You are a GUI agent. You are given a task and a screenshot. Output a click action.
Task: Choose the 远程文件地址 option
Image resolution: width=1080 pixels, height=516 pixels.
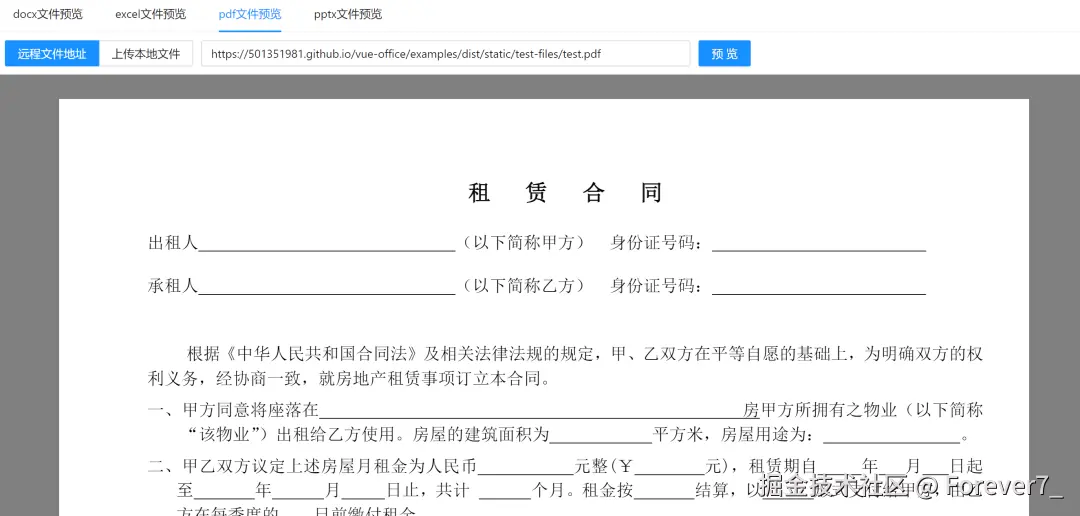point(52,54)
